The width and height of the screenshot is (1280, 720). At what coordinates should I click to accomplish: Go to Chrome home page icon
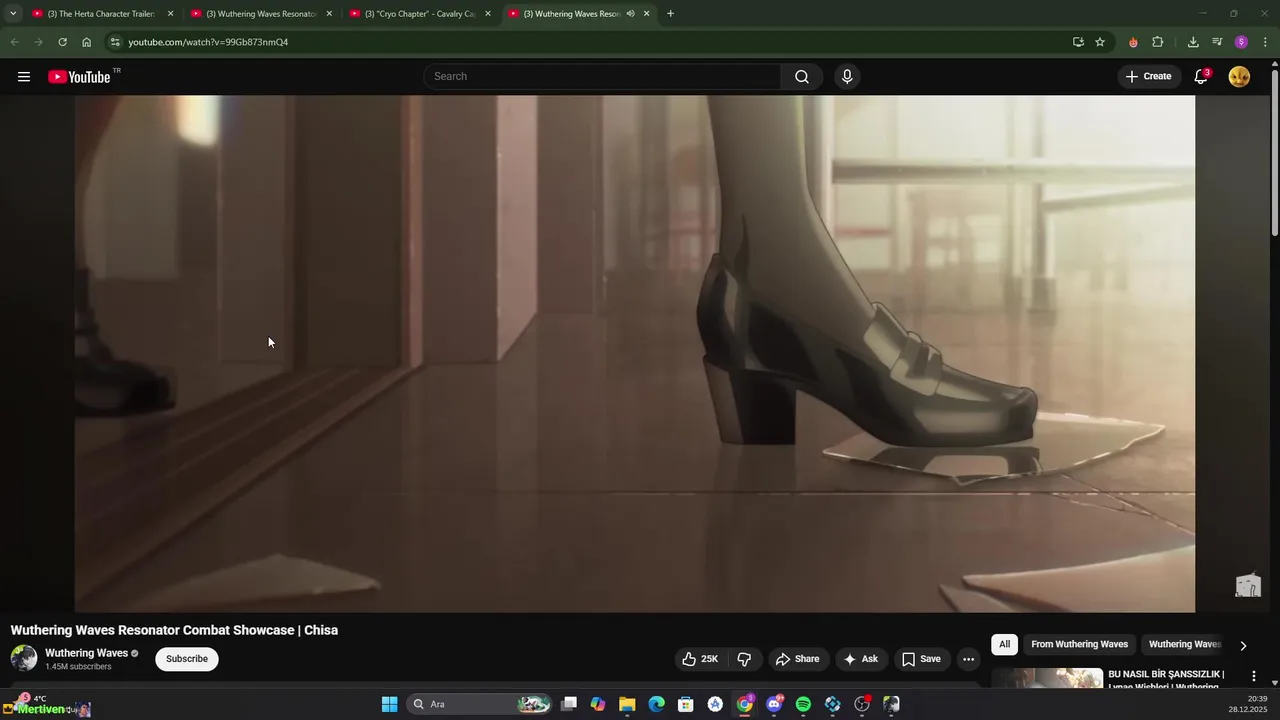pyautogui.click(x=87, y=42)
